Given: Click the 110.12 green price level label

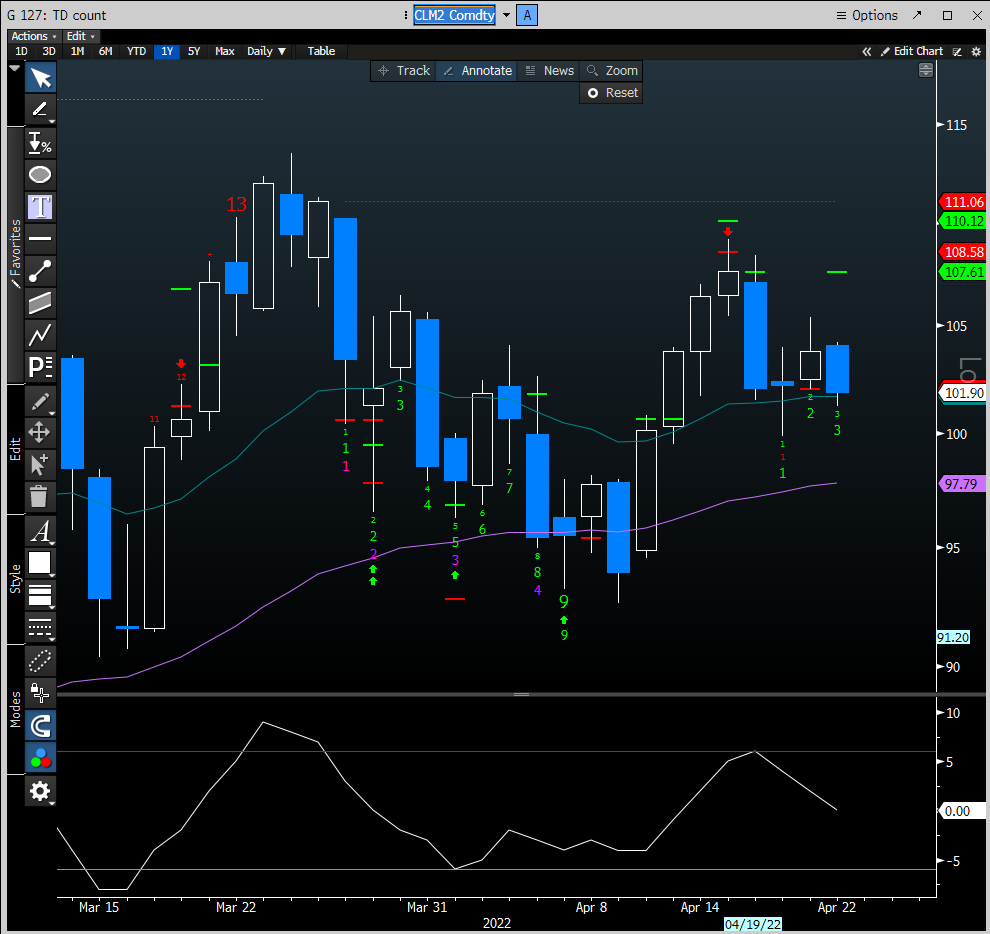Looking at the screenshot, I should pyautogui.click(x=963, y=221).
